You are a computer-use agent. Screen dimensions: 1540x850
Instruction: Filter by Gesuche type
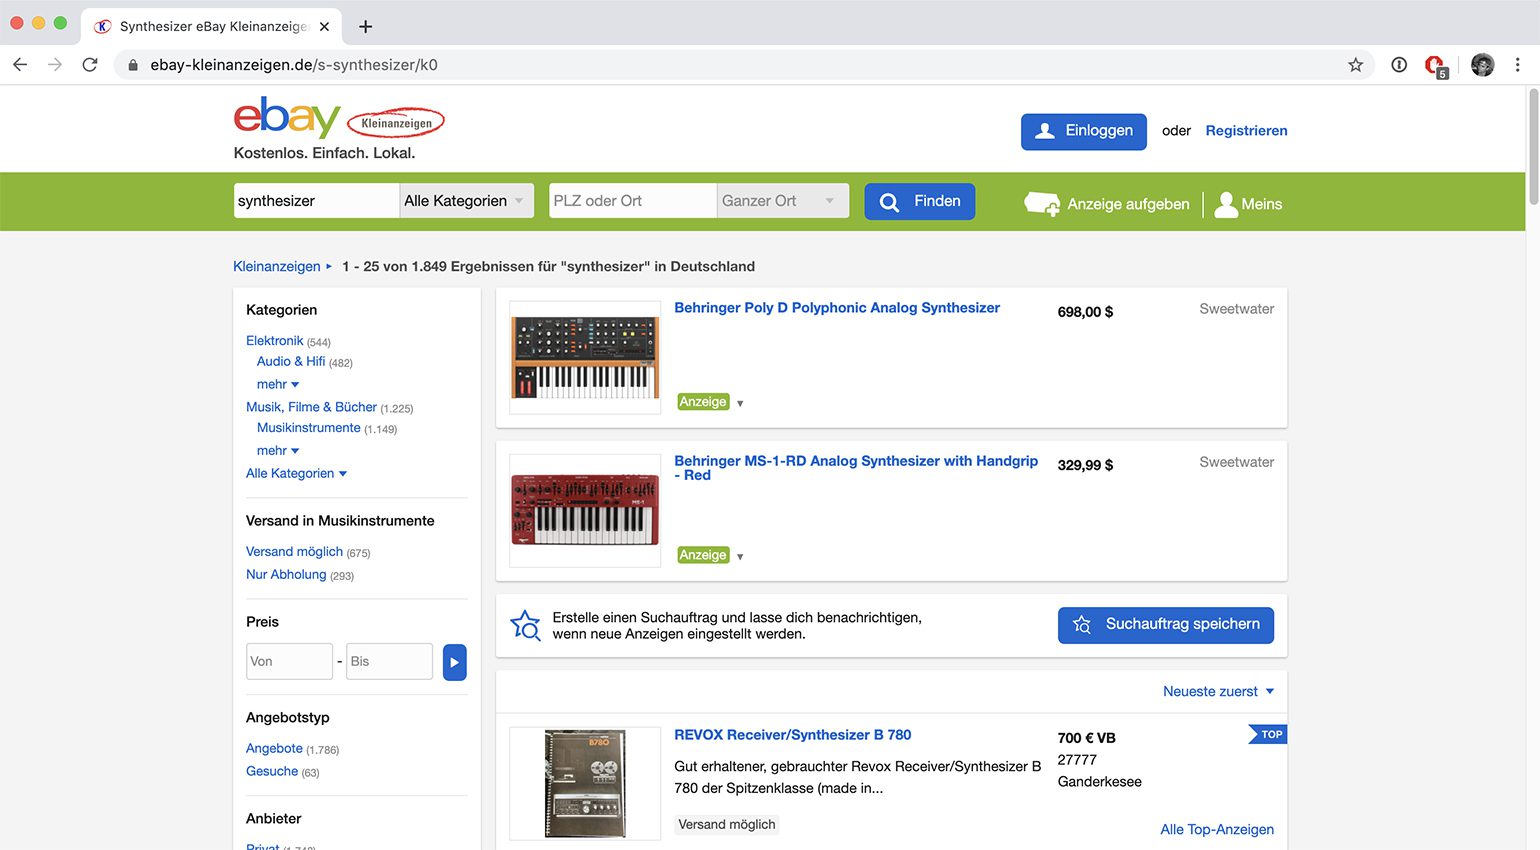(x=272, y=771)
